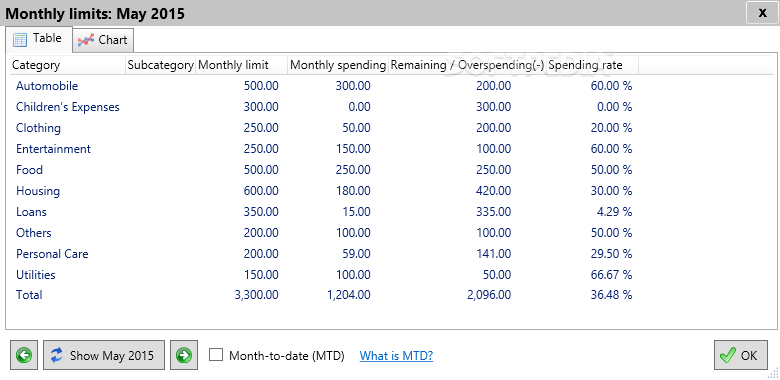
Task: Click the Spending rate column header
Action: coord(592,65)
